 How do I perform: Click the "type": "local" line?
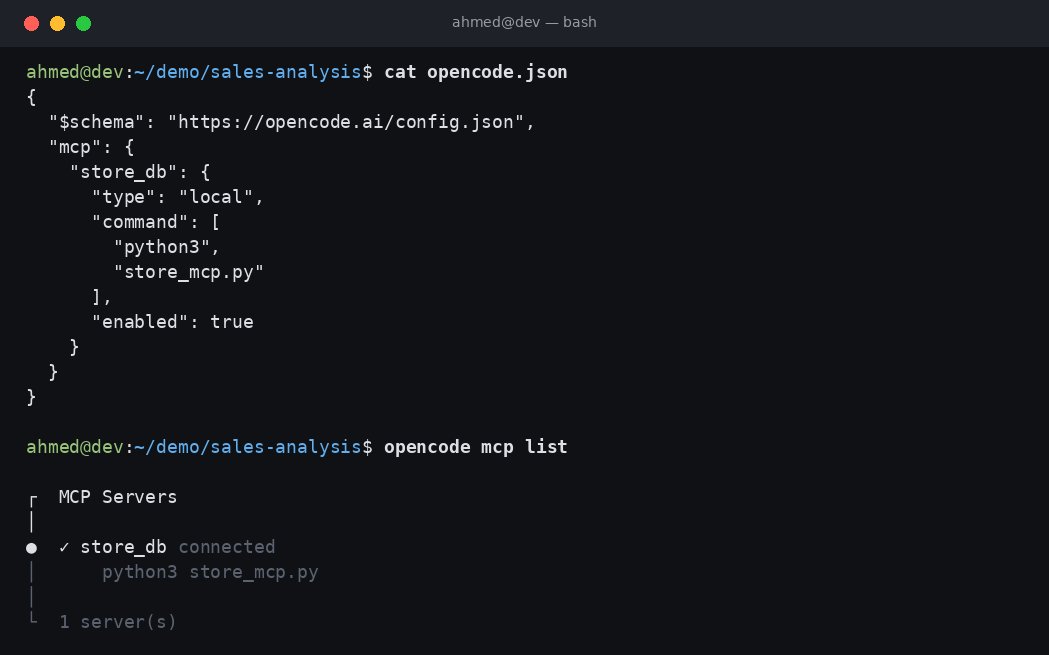point(178,197)
